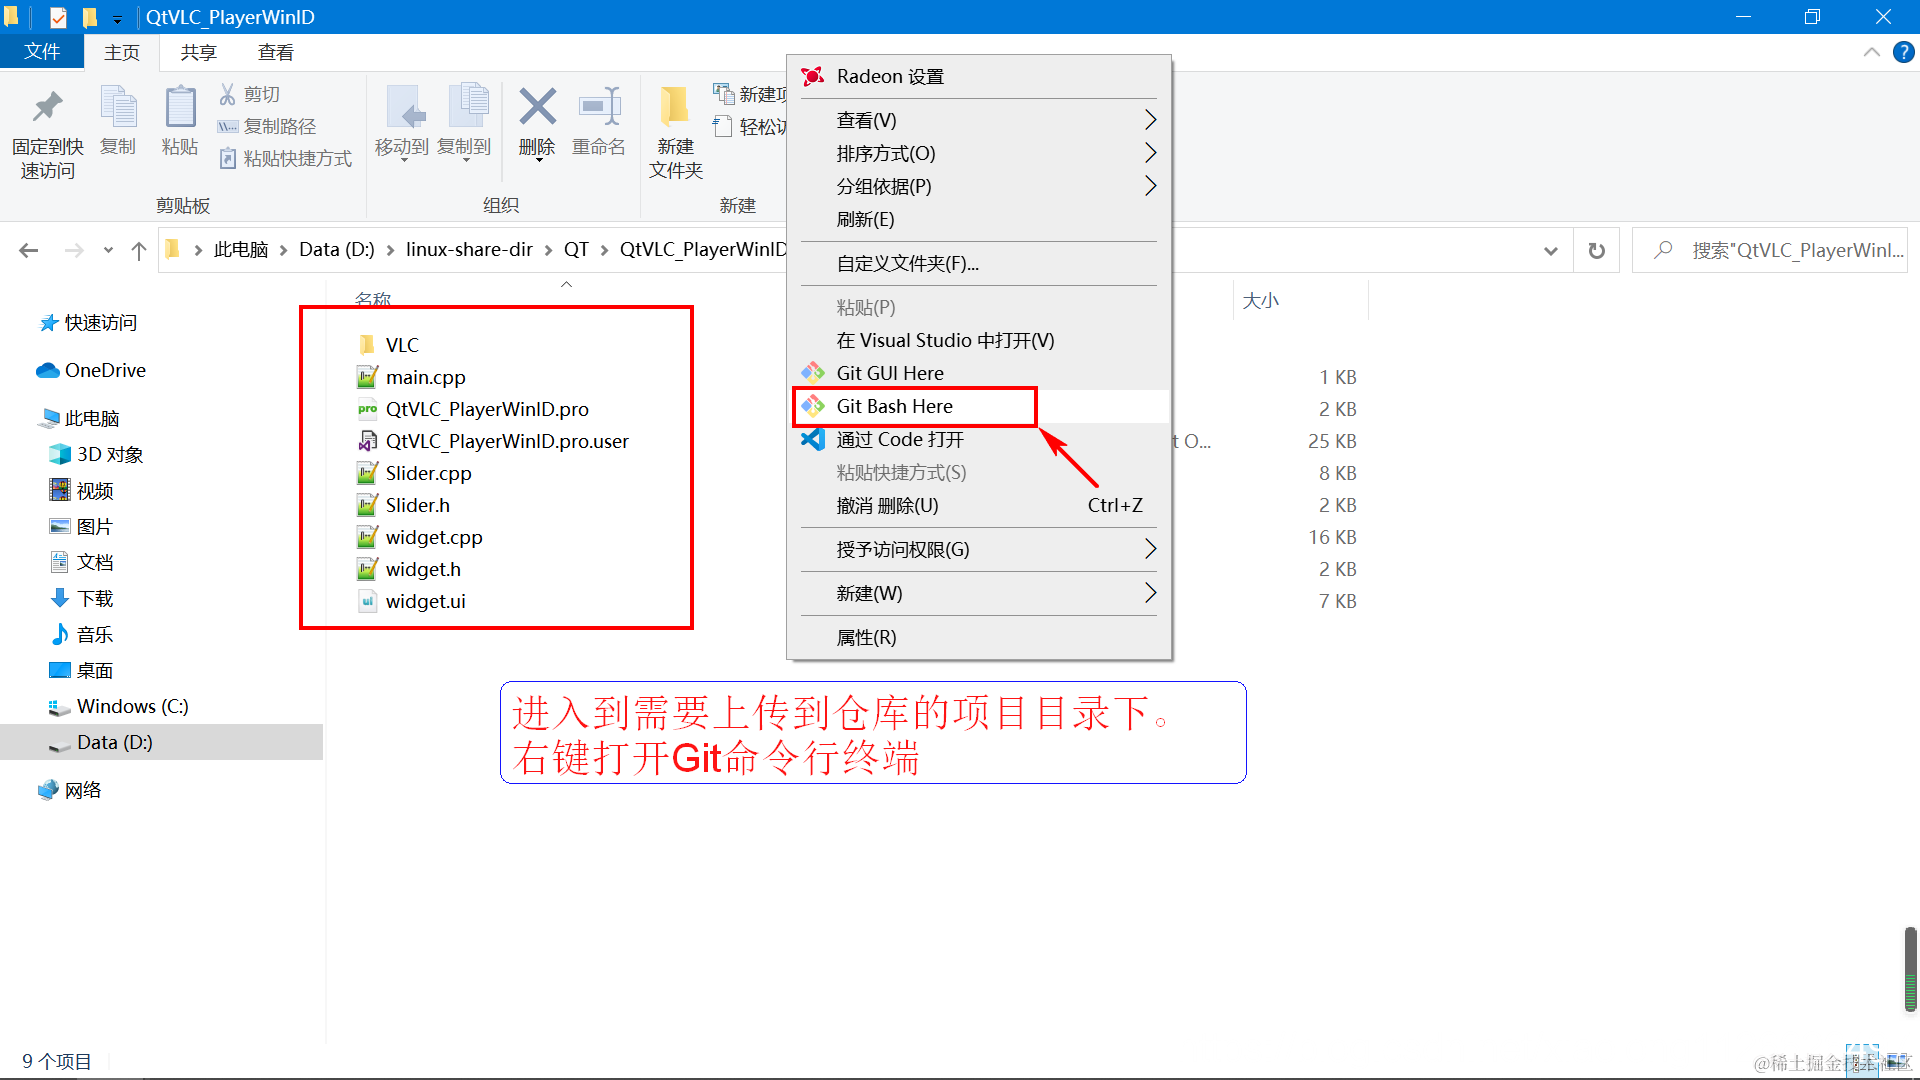Image resolution: width=1920 pixels, height=1080 pixels.
Task: Click the Delete (删除) ribbon icon
Action: tap(537, 108)
